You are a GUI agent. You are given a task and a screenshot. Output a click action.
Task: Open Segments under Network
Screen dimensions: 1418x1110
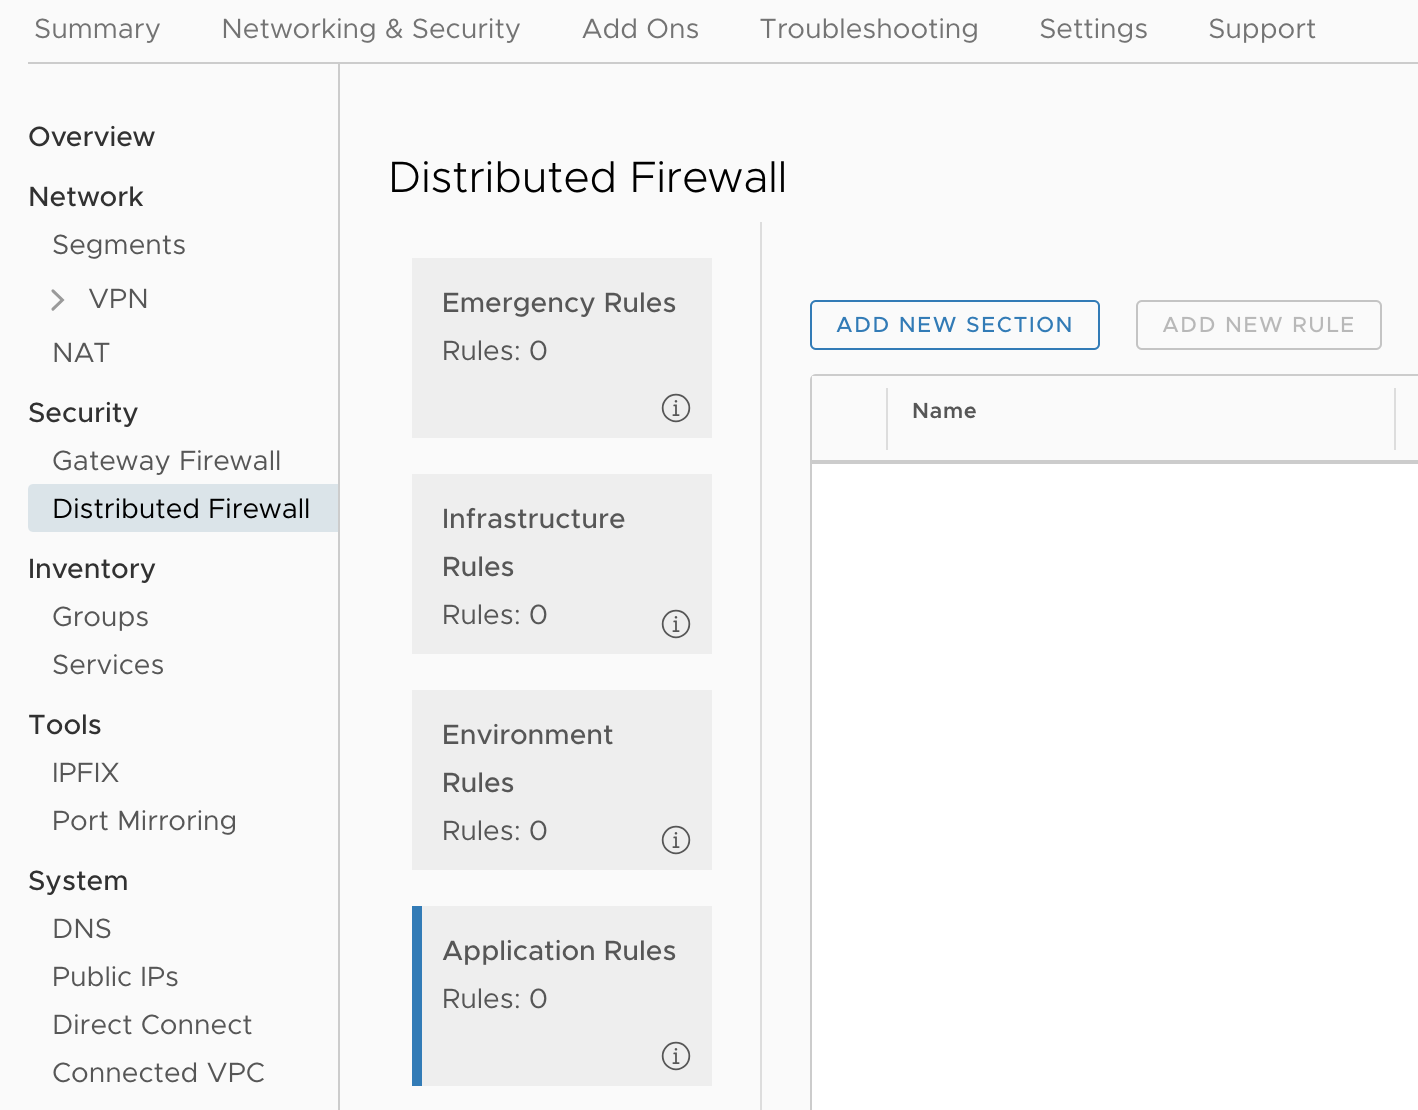click(x=119, y=245)
